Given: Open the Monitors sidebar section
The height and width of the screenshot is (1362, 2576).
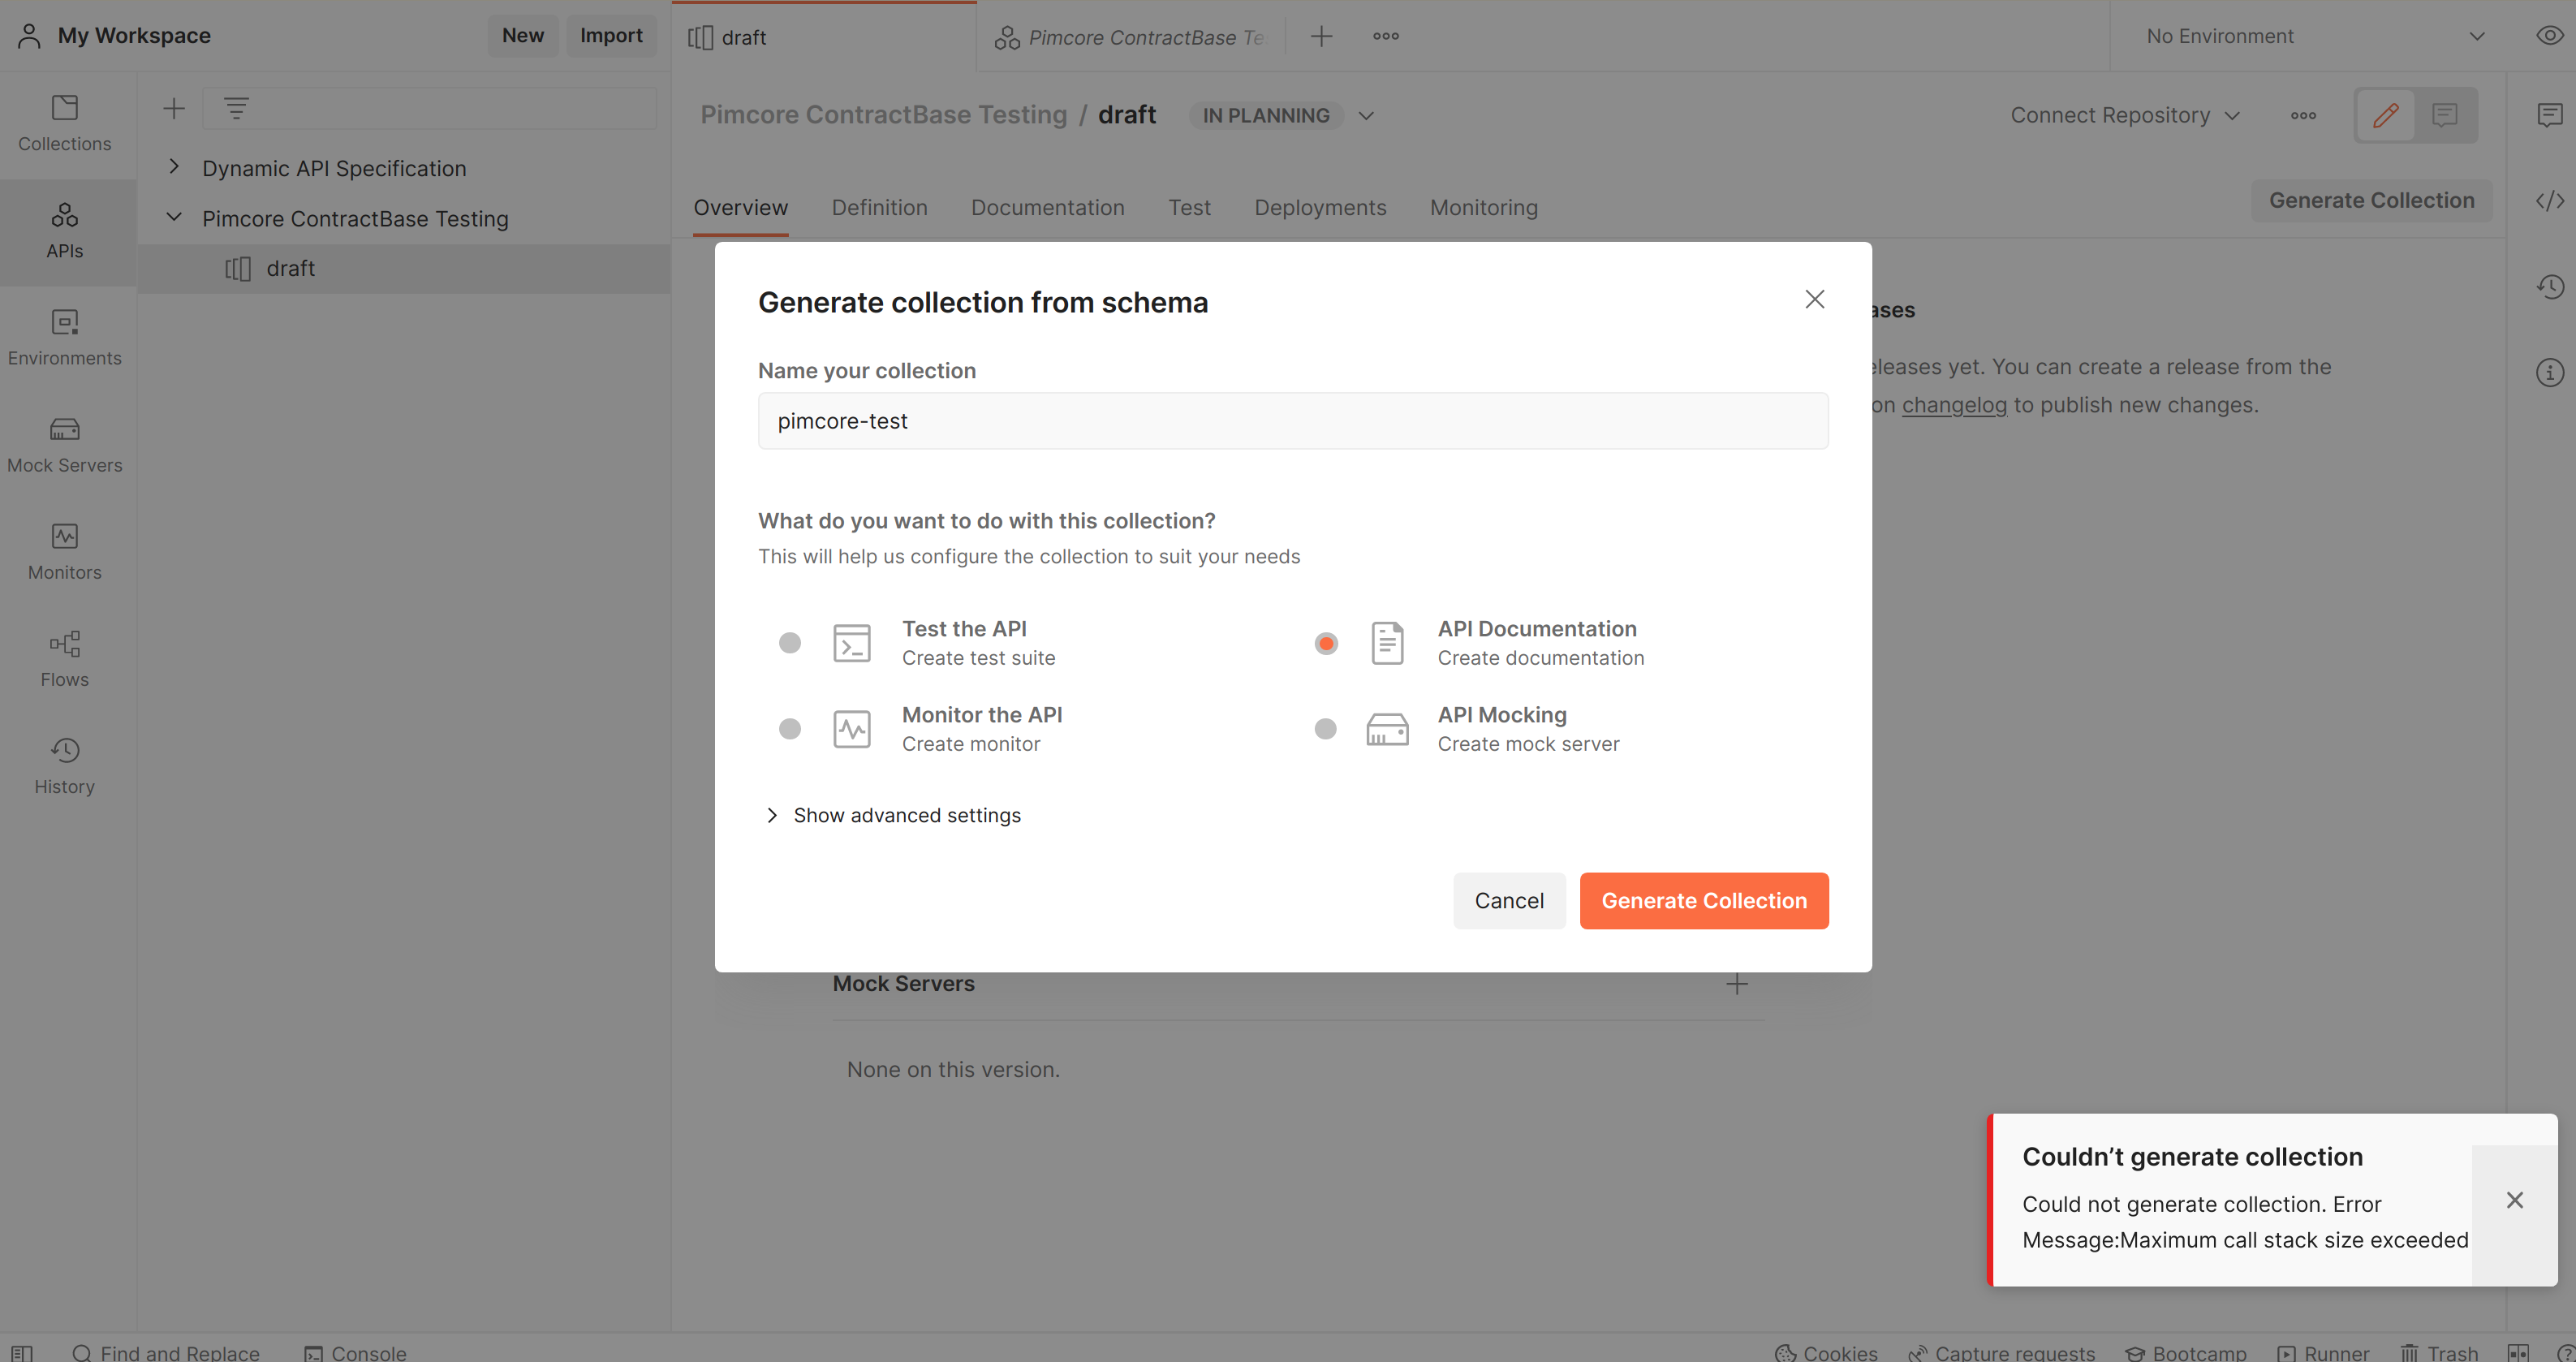Looking at the screenshot, I should point(65,551).
